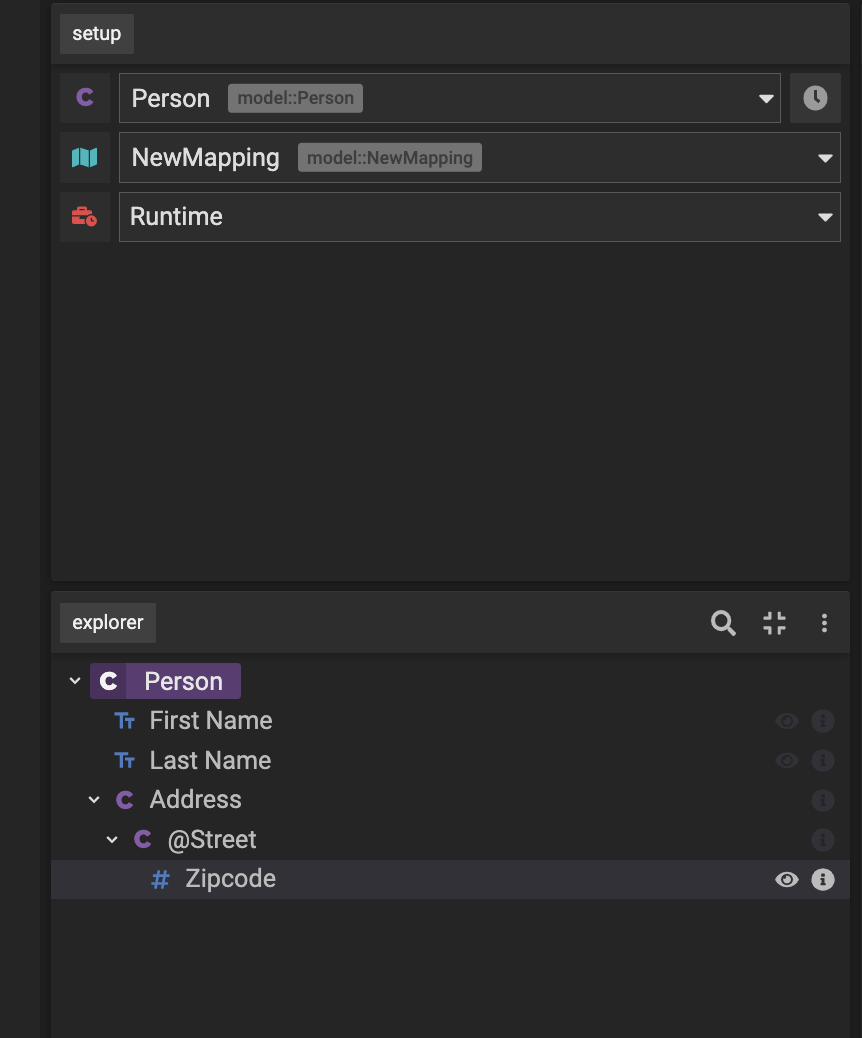Click the clock icon next to Person

coord(815,98)
